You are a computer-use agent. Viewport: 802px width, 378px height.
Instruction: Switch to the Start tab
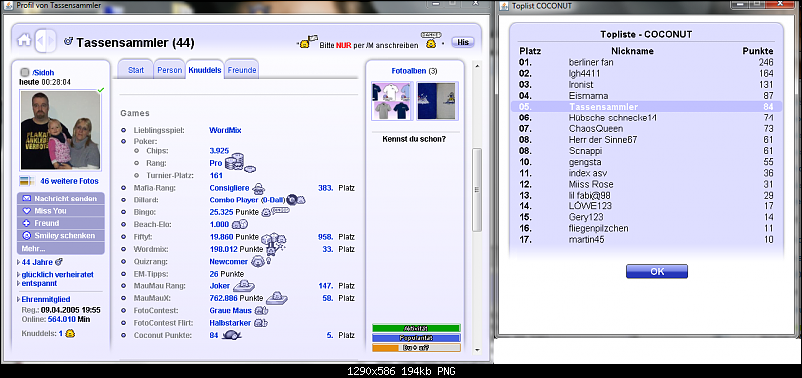(136, 70)
